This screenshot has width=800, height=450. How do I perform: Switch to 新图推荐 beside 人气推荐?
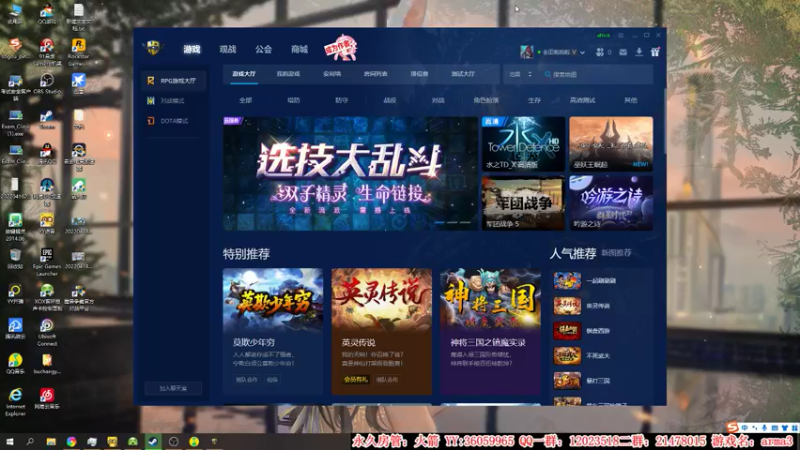point(616,253)
